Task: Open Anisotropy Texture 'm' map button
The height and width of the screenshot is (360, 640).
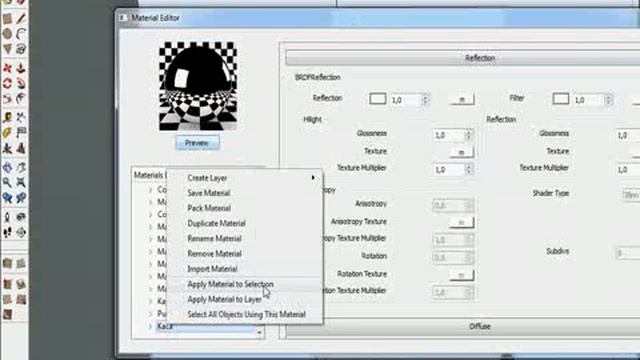Action: pyautogui.click(x=461, y=222)
